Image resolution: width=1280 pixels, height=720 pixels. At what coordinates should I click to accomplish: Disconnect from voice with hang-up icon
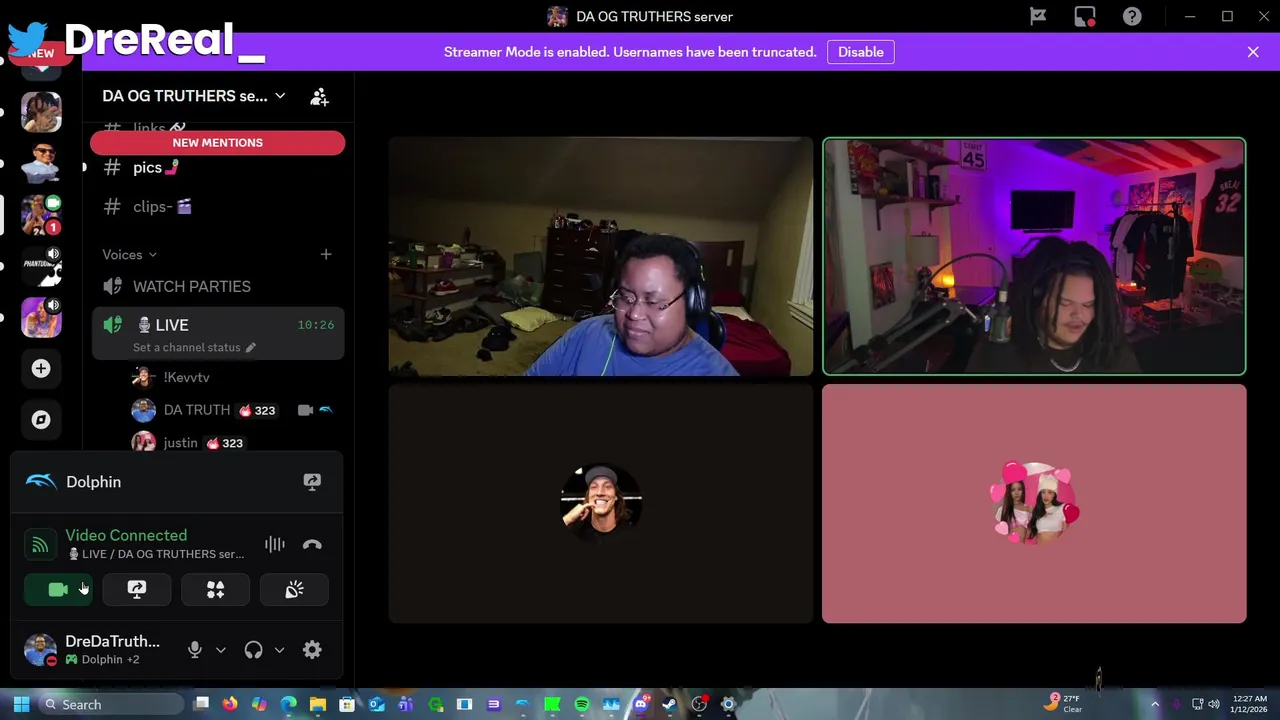pos(312,545)
